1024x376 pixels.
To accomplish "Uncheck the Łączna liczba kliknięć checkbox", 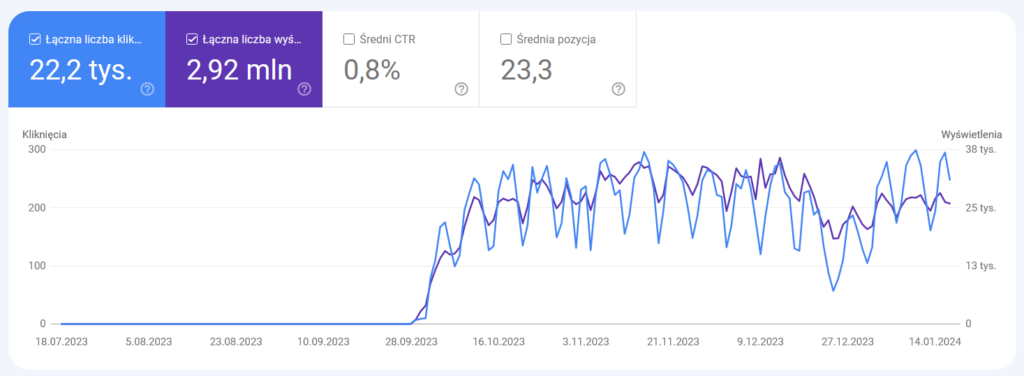I will coord(35,39).
